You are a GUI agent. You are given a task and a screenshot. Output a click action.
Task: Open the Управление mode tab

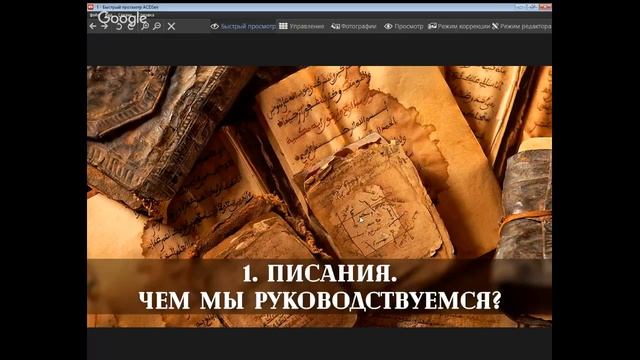[x=302, y=26]
